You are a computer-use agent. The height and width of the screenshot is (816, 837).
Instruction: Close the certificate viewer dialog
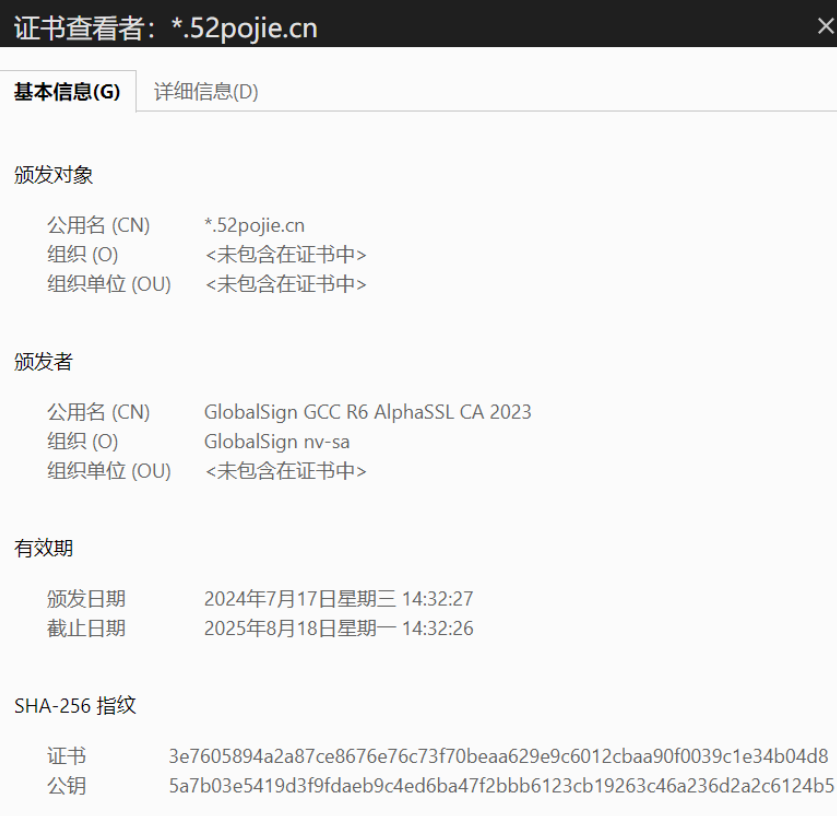click(825, 27)
